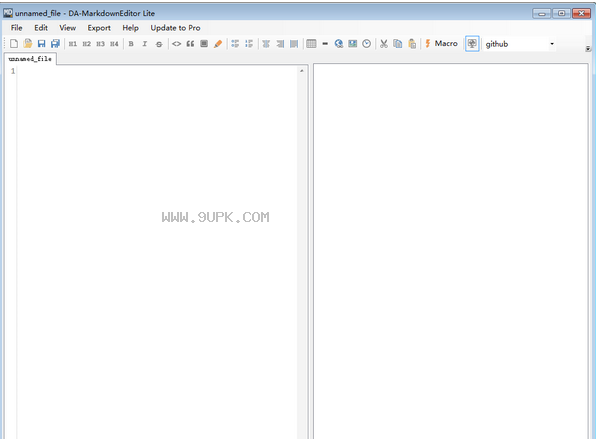Image resolution: width=596 pixels, height=439 pixels.
Task: Click inside the right preview pane
Action: (x=451, y=251)
